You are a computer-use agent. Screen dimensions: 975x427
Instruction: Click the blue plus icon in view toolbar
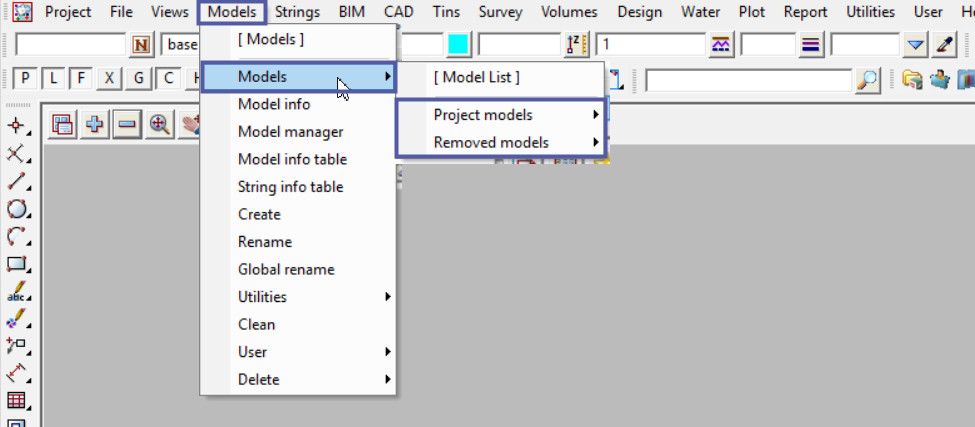point(95,125)
